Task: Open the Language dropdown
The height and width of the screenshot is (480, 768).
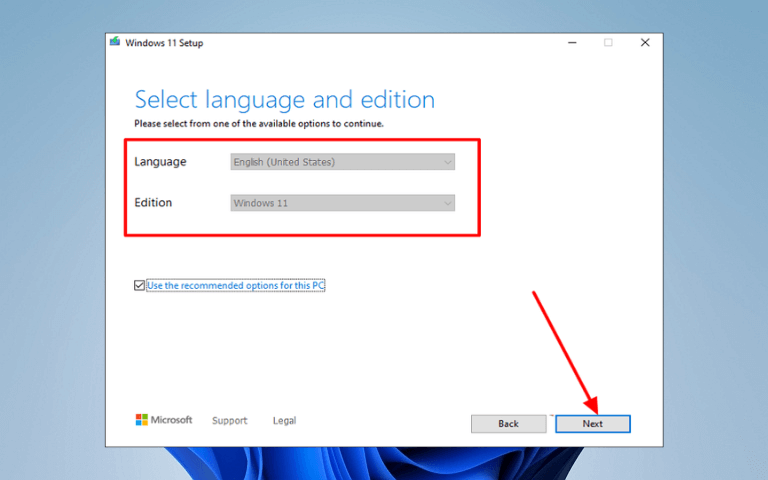Action: point(342,162)
